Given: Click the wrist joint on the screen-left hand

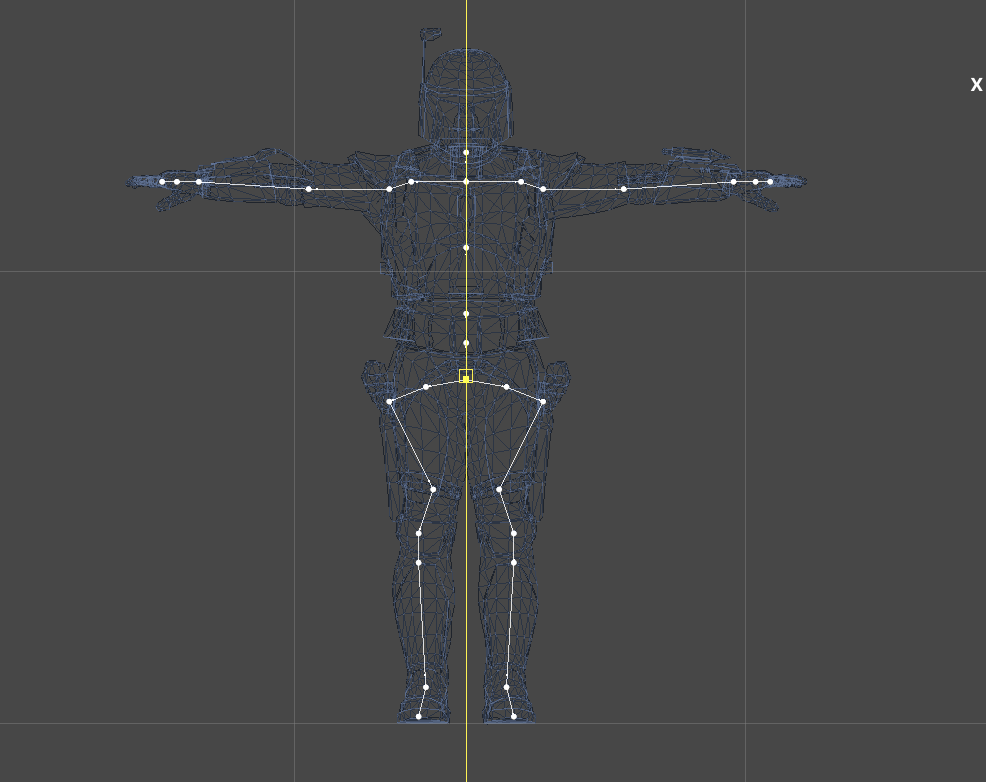Looking at the screenshot, I should [199, 182].
